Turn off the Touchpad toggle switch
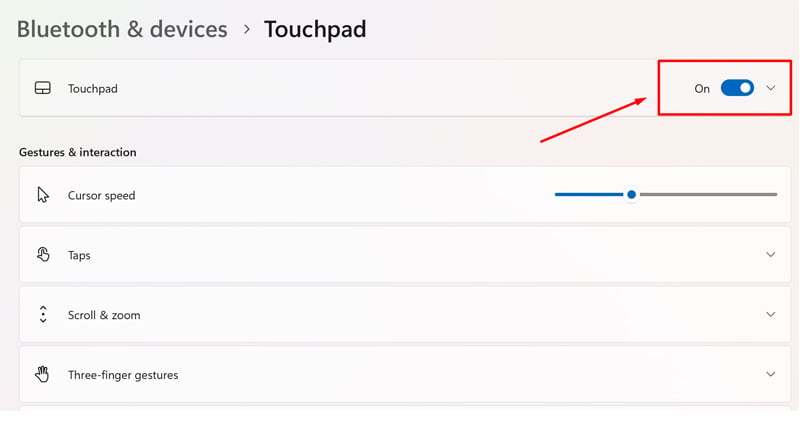Image resolution: width=800 pixels, height=442 pixels. (x=737, y=88)
